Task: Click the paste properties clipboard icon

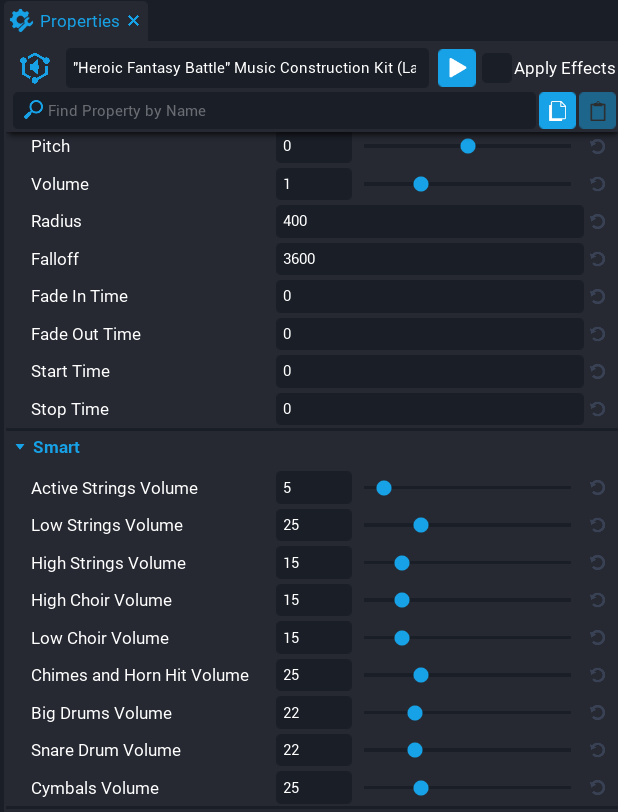Action: pos(597,110)
